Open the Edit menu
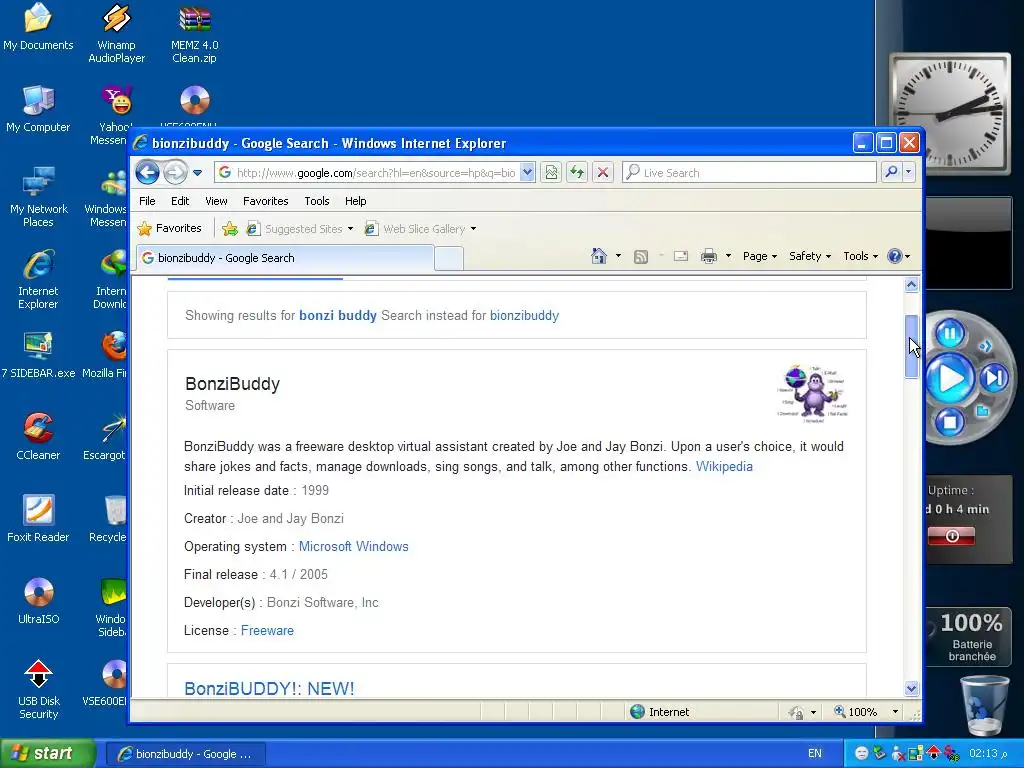 [180, 201]
